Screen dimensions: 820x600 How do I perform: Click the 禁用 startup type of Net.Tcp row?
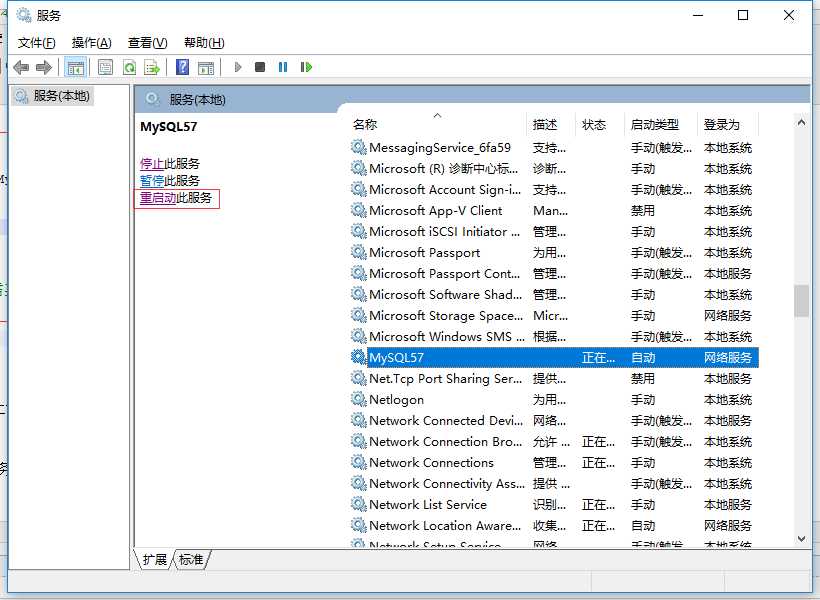point(643,378)
